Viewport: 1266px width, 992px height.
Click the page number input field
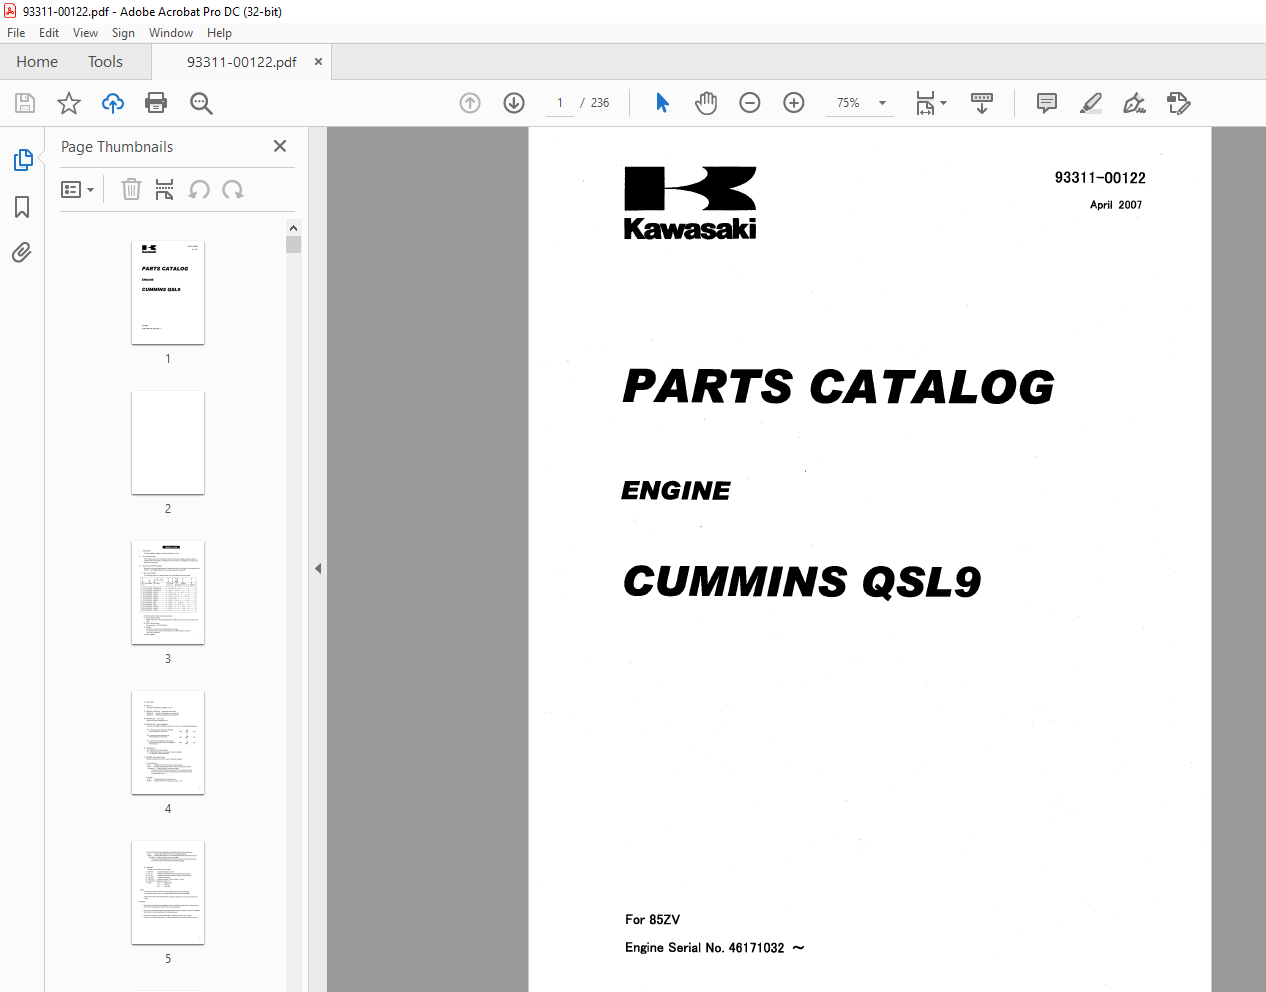(560, 103)
